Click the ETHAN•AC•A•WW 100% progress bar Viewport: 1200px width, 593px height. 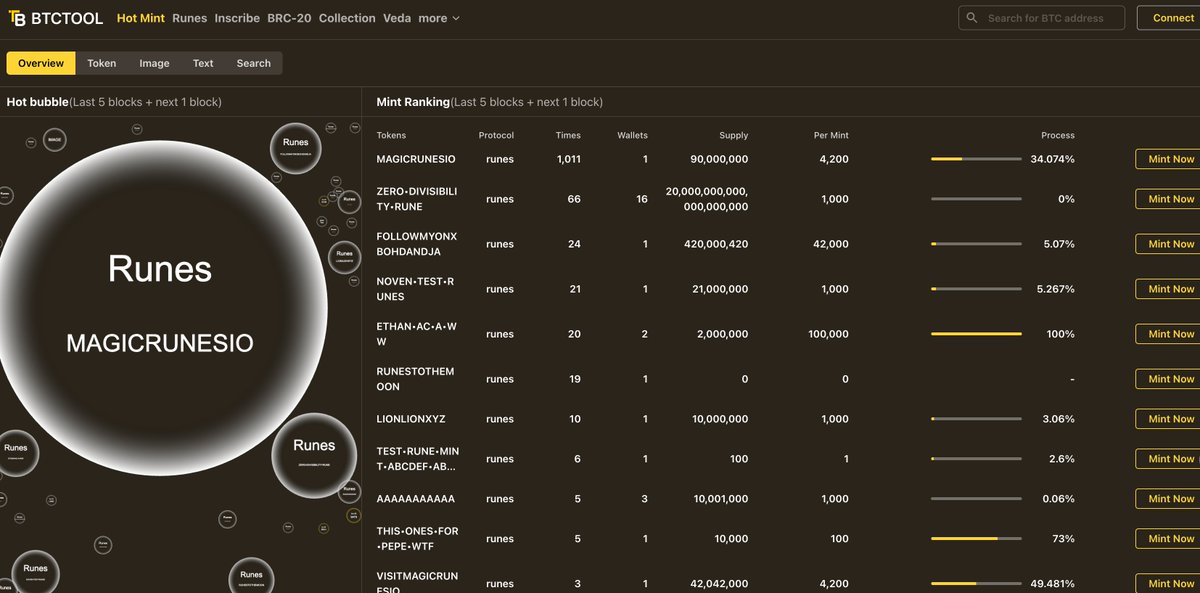(976, 334)
